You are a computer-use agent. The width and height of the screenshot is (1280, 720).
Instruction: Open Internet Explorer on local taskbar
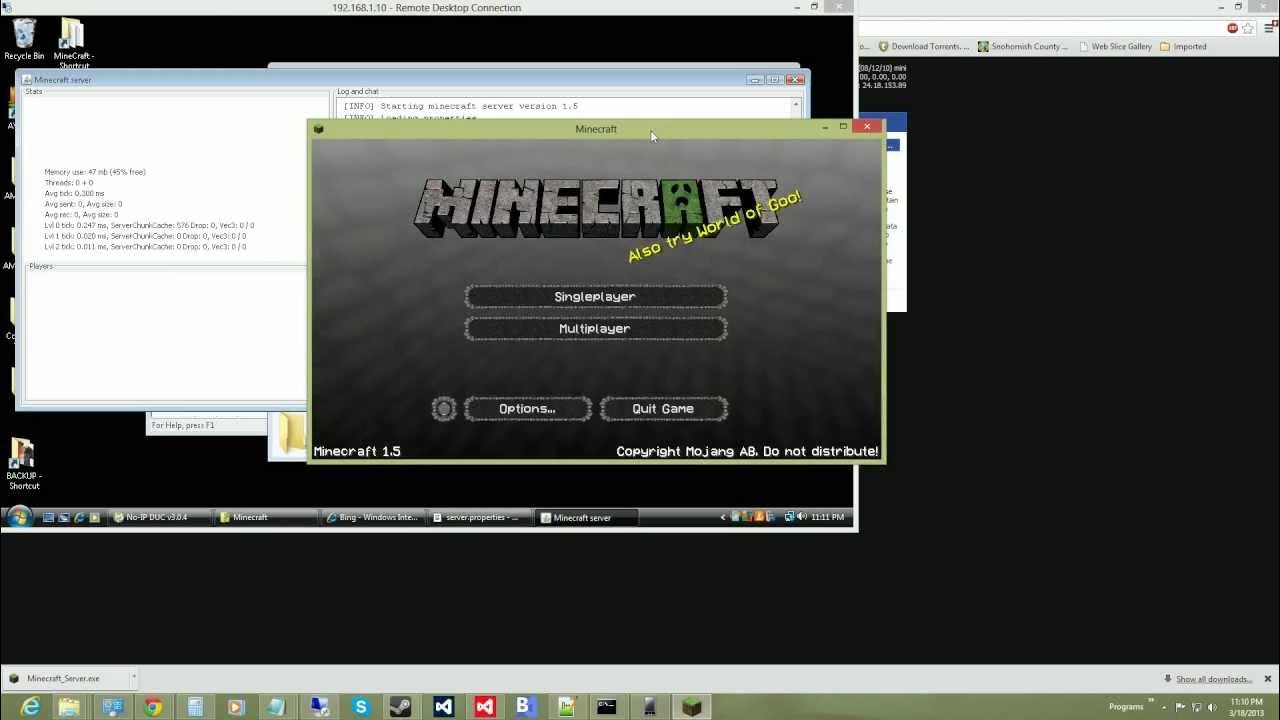pyautogui.click(x=30, y=707)
